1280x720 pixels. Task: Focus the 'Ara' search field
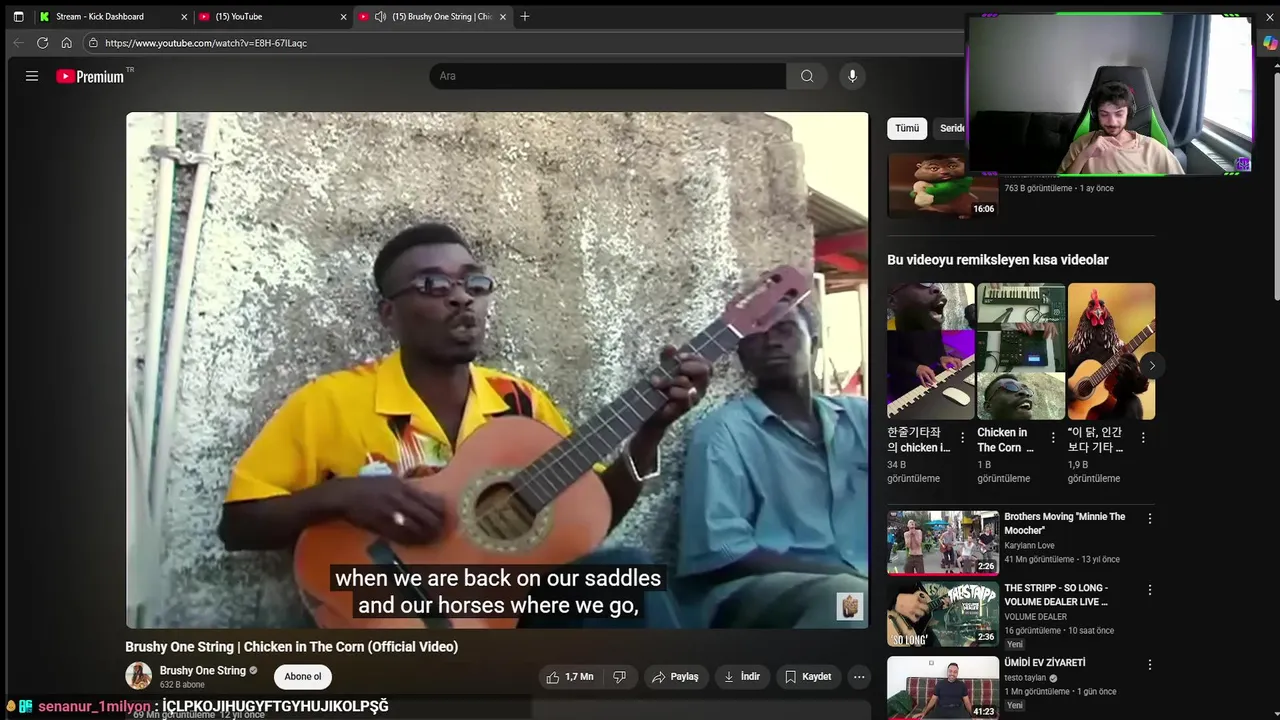[x=608, y=76]
